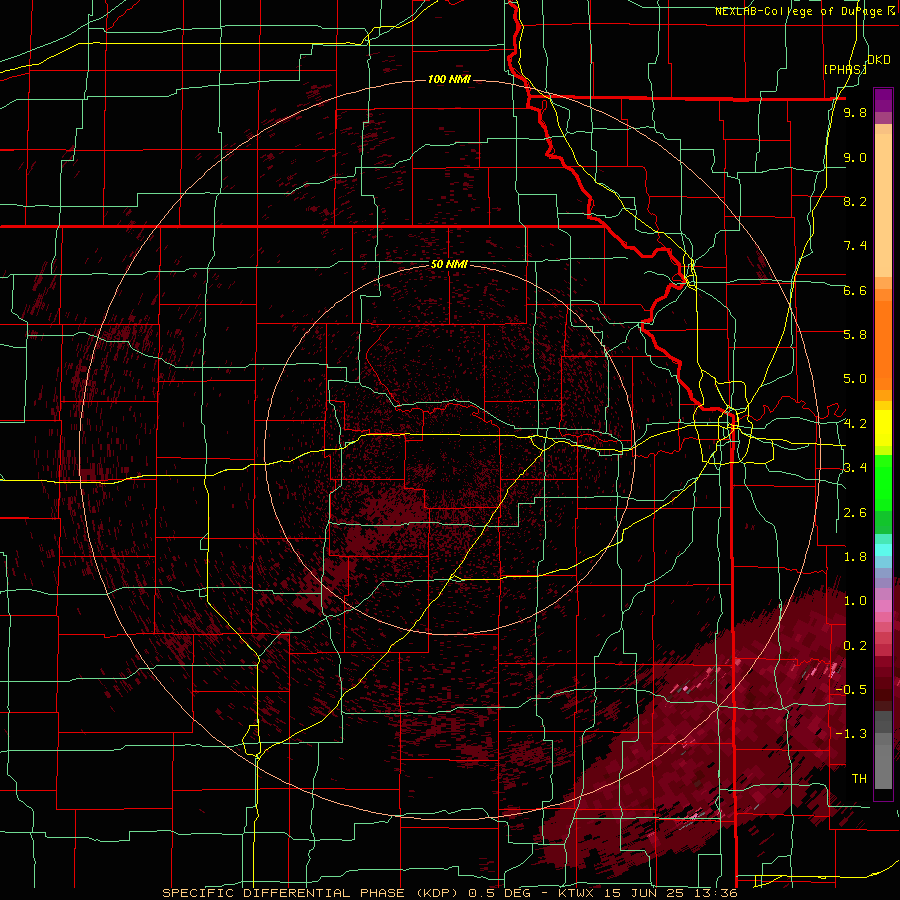Screen dimensions: 900x900
Task: Click the 4.2 scale value
Action: [855, 424]
